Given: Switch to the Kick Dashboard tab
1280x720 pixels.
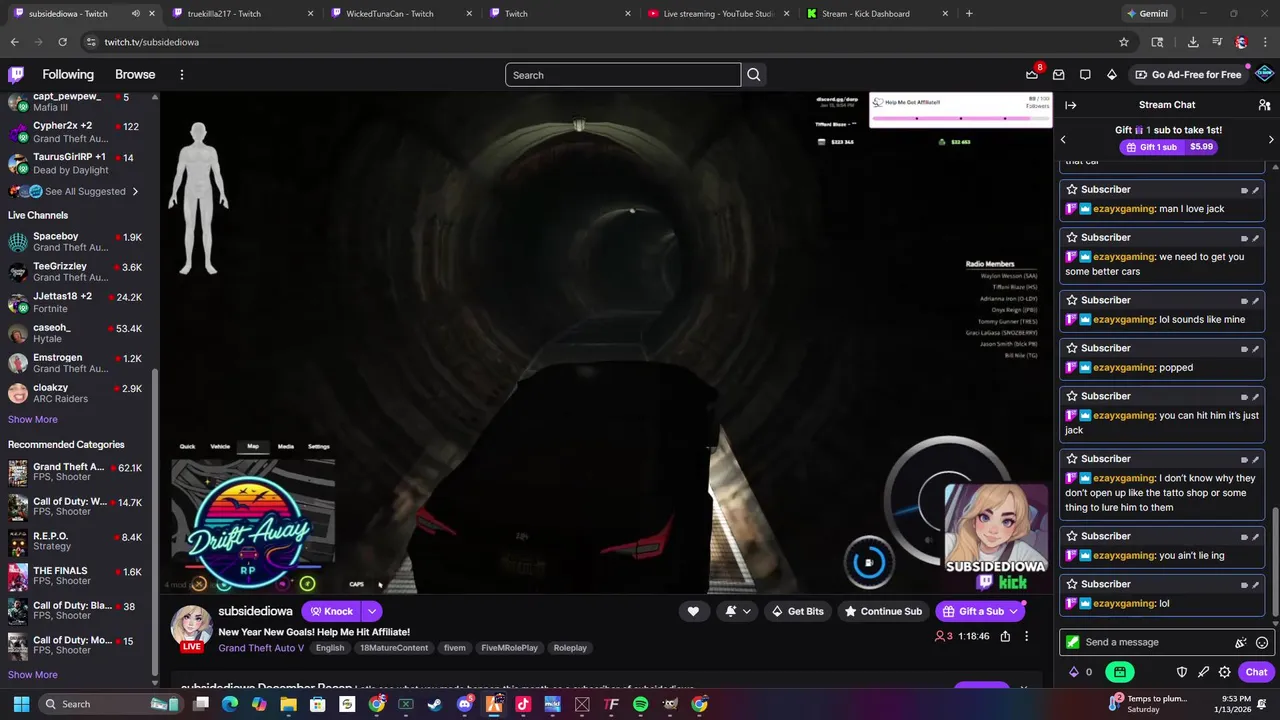Looking at the screenshot, I should (x=876, y=14).
